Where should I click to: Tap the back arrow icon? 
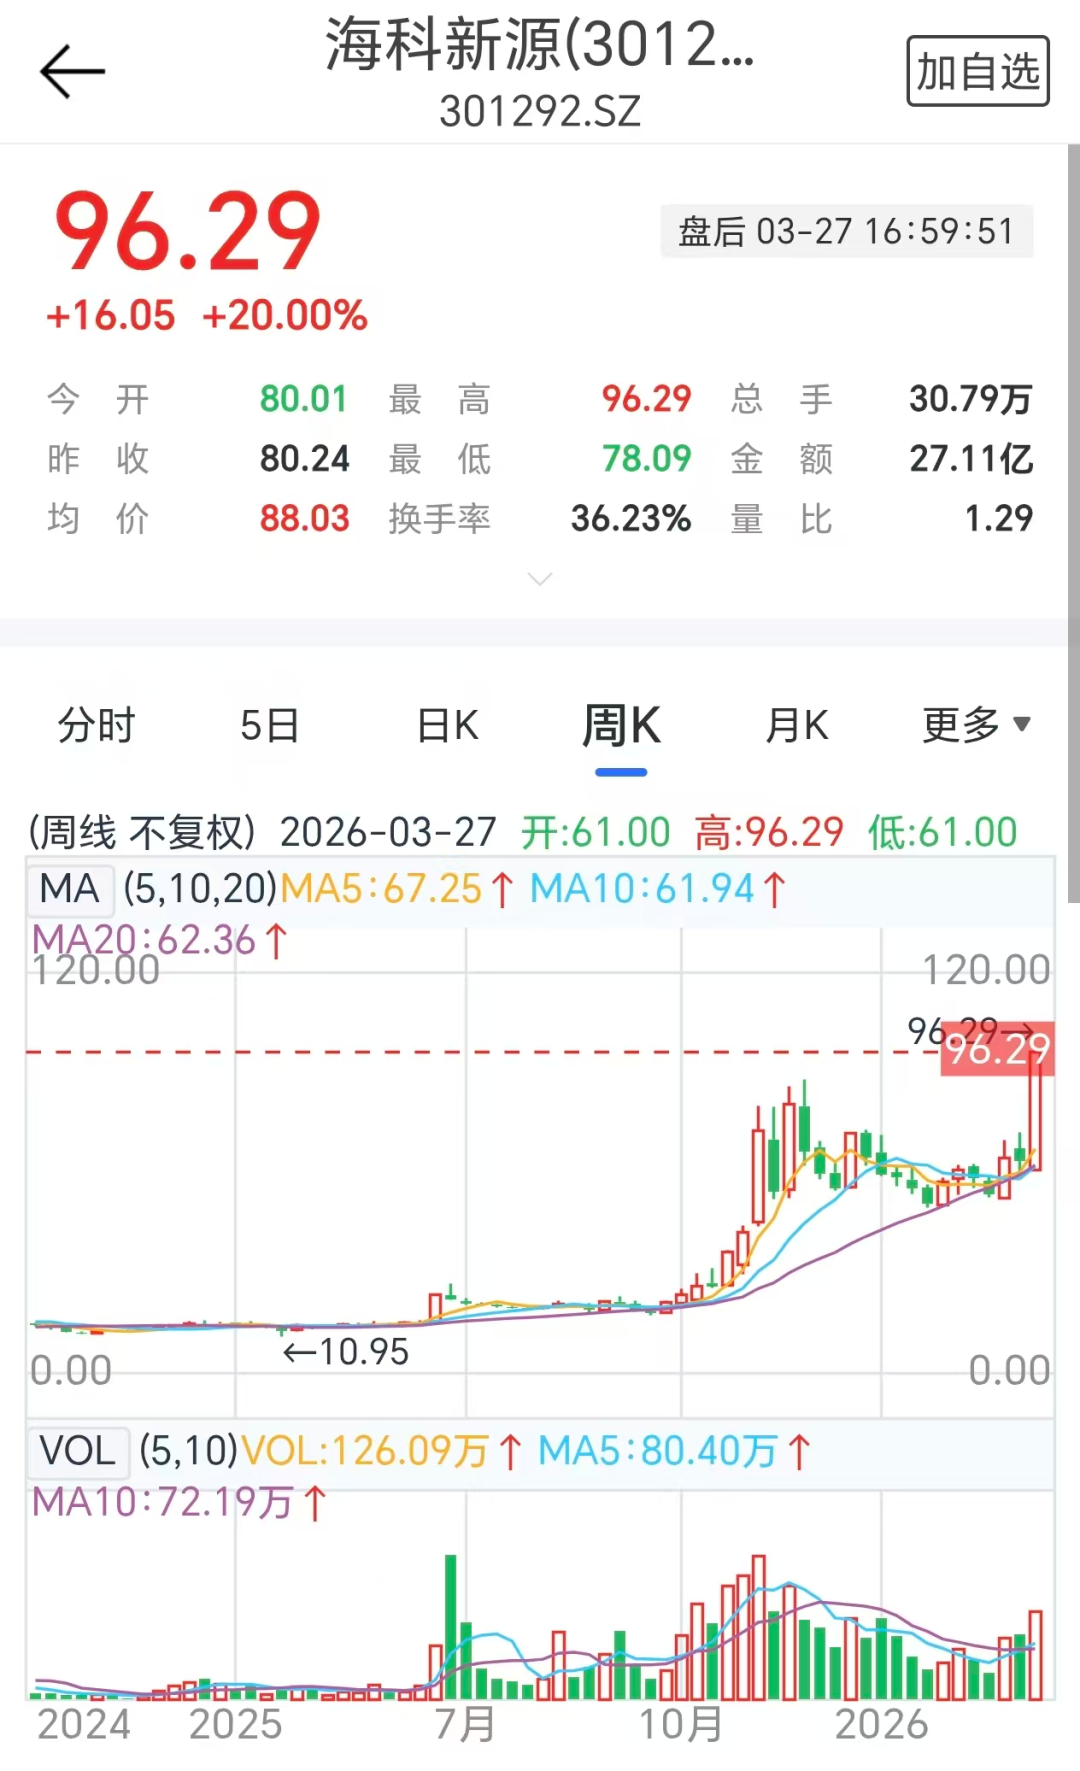[x=72, y=72]
